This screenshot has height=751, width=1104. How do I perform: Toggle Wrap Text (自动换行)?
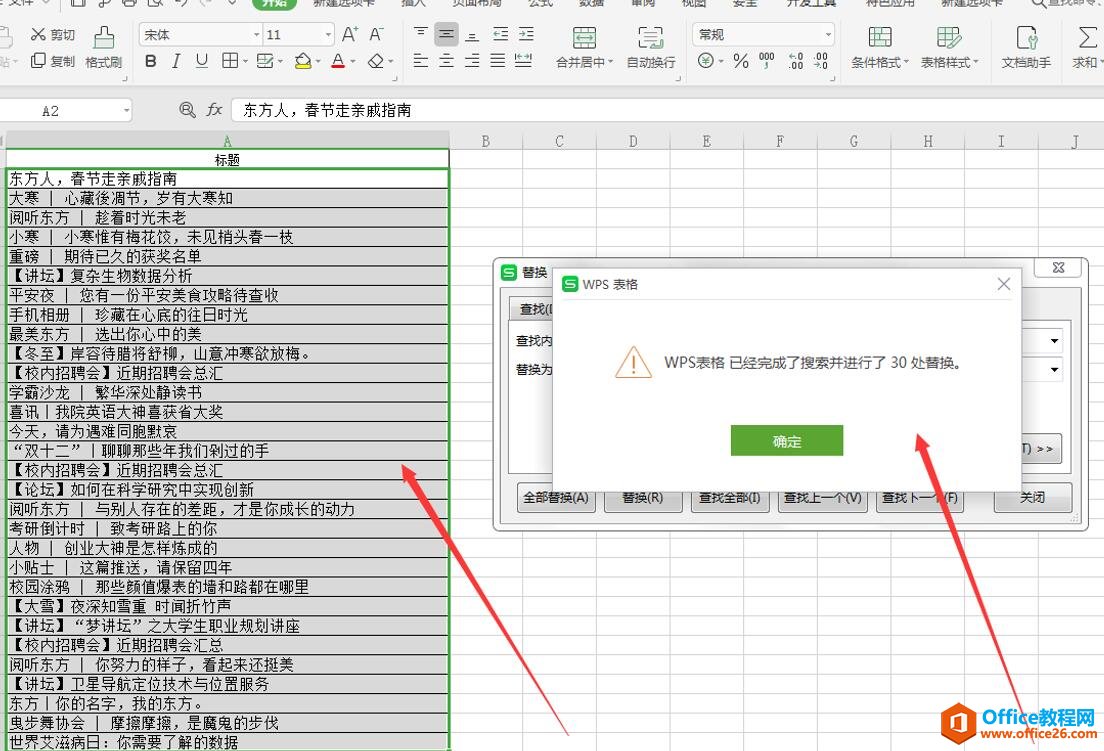(651, 48)
